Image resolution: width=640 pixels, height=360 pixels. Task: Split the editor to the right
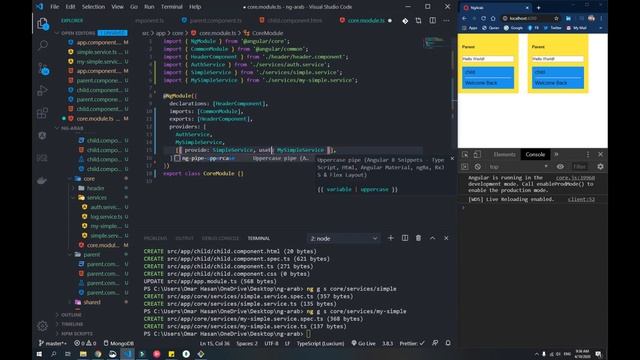(432, 20)
